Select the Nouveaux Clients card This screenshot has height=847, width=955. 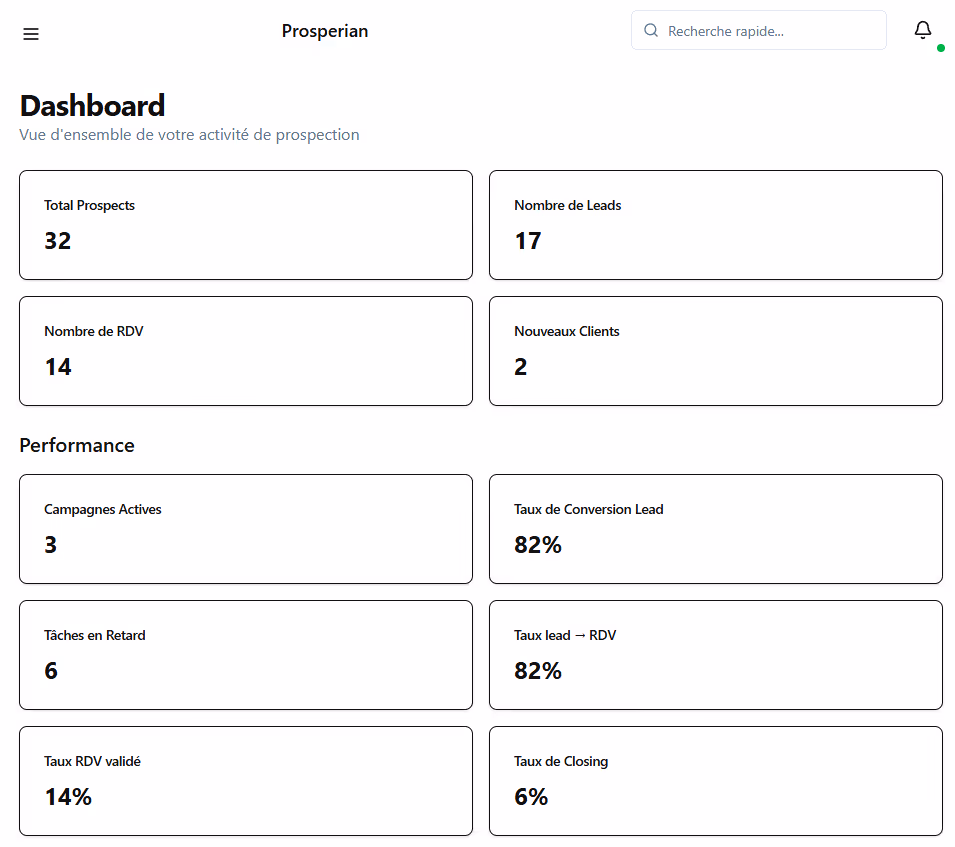click(715, 350)
